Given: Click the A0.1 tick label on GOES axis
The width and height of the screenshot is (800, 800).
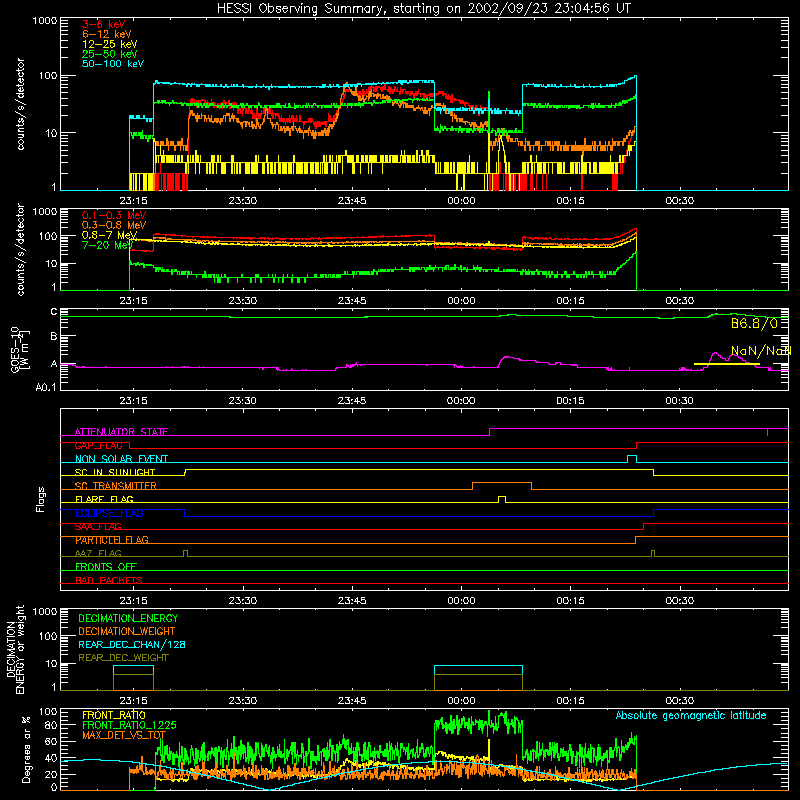Looking at the screenshot, I should pyautogui.click(x=46, y=388).
